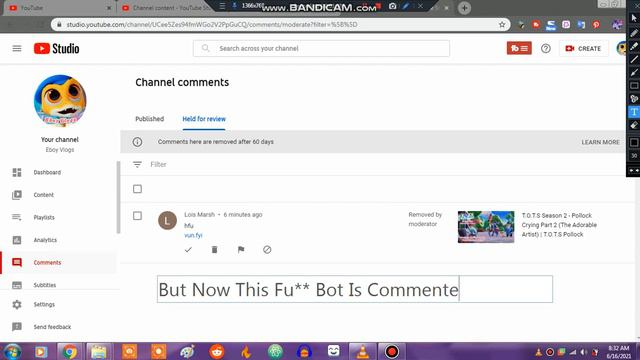This screenshot has width=640, height=360.
Task: Select the Bandicam cursor pointer tool
Action: tap(633, 18)
